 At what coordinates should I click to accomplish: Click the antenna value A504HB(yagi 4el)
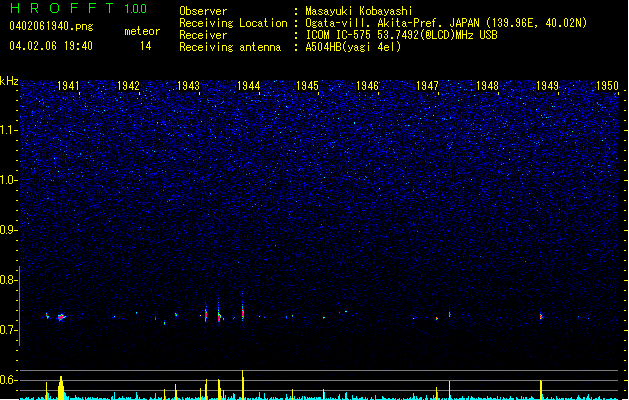click(x=353, y=47)
